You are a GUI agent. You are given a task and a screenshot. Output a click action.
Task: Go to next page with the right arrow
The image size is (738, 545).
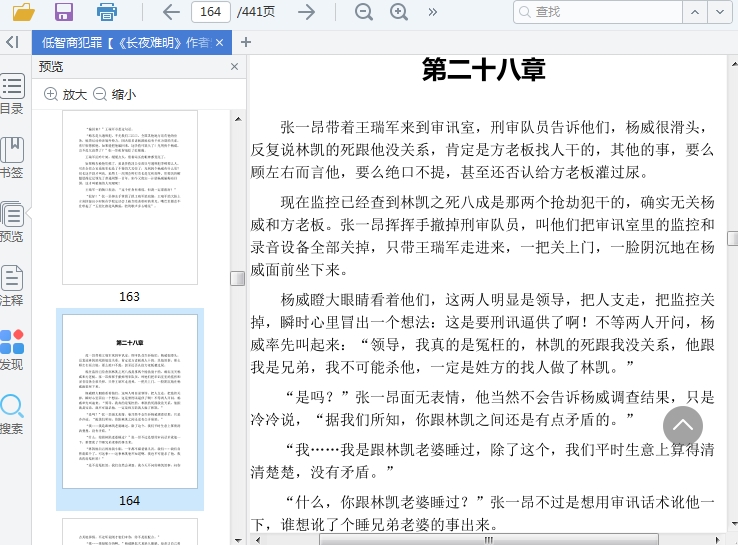pyautogui.click(x=306, y=12)
